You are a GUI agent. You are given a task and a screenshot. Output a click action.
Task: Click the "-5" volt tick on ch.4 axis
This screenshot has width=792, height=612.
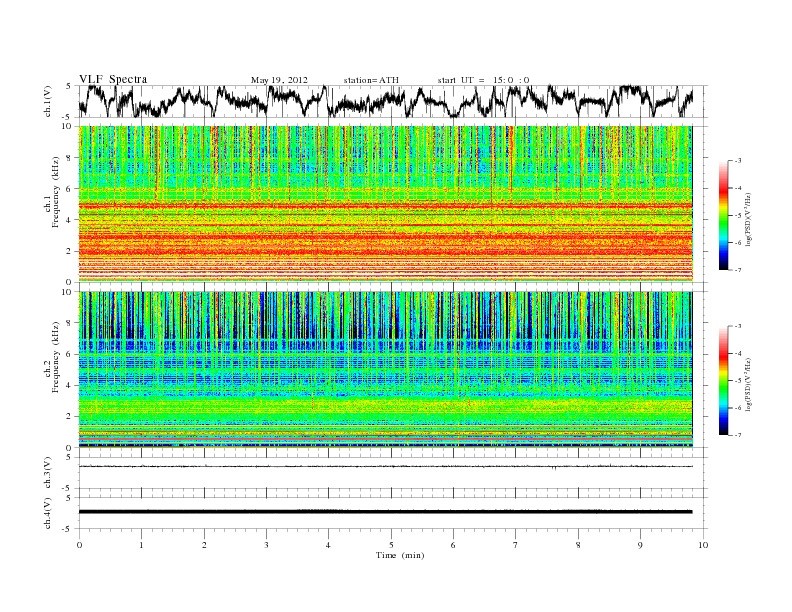(67, 529)
